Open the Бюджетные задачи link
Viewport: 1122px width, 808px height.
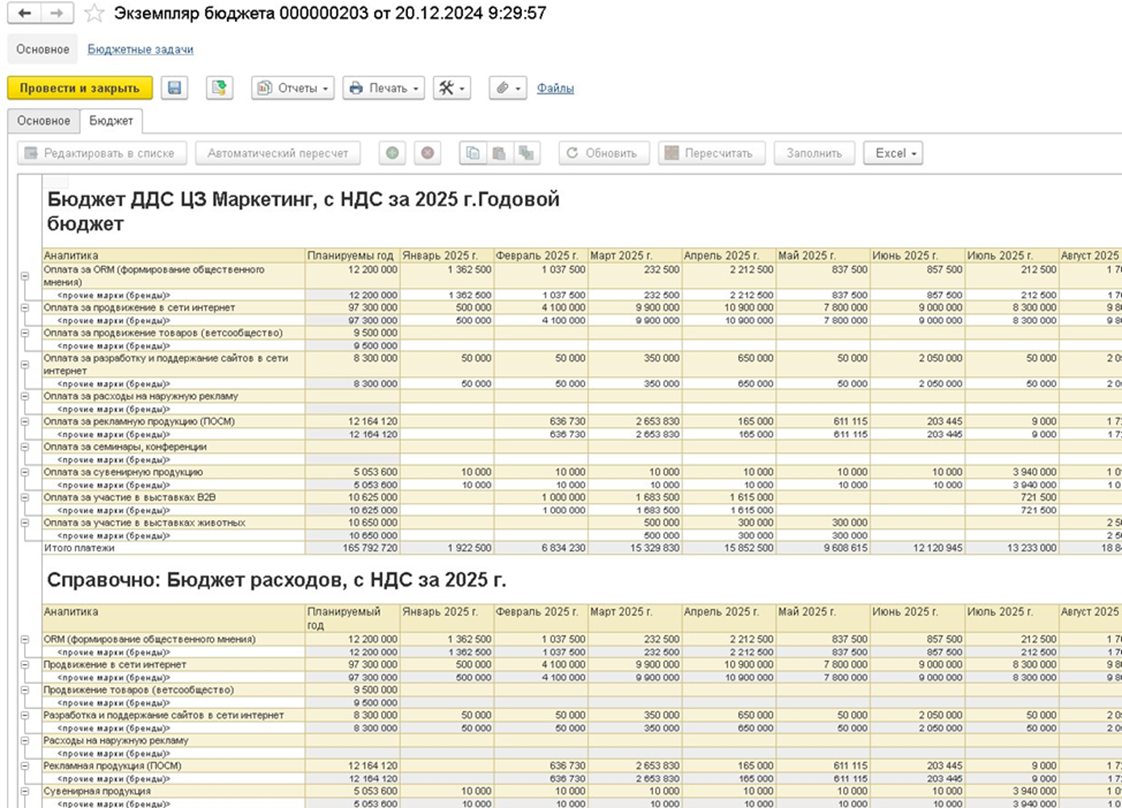(x=140, y=49)
